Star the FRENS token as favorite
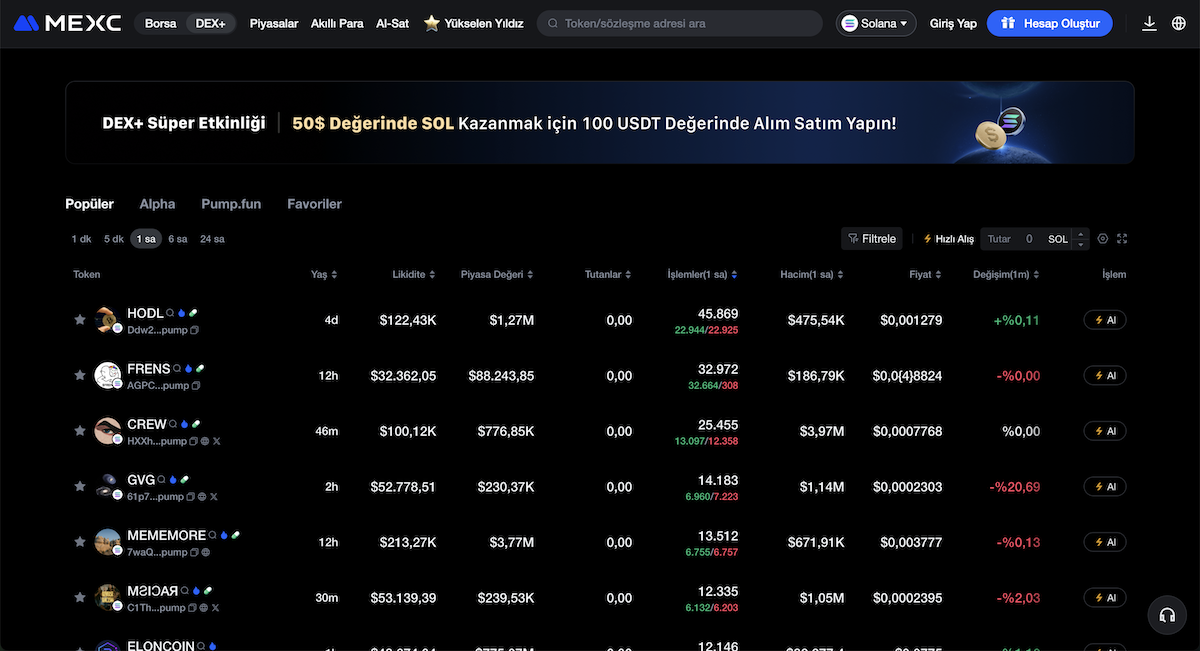 click(80, 375)
